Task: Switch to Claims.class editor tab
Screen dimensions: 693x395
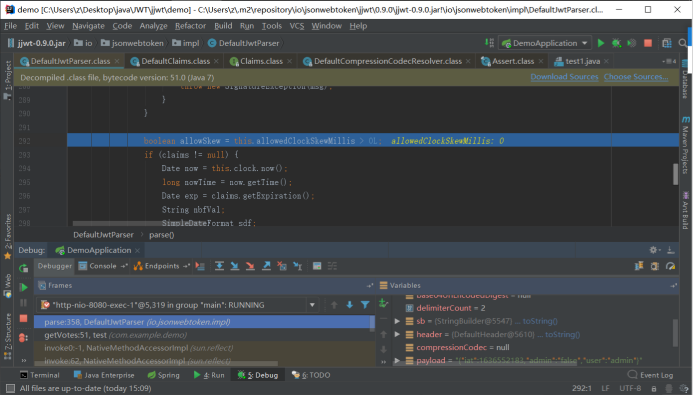Action: click(261, 61)
